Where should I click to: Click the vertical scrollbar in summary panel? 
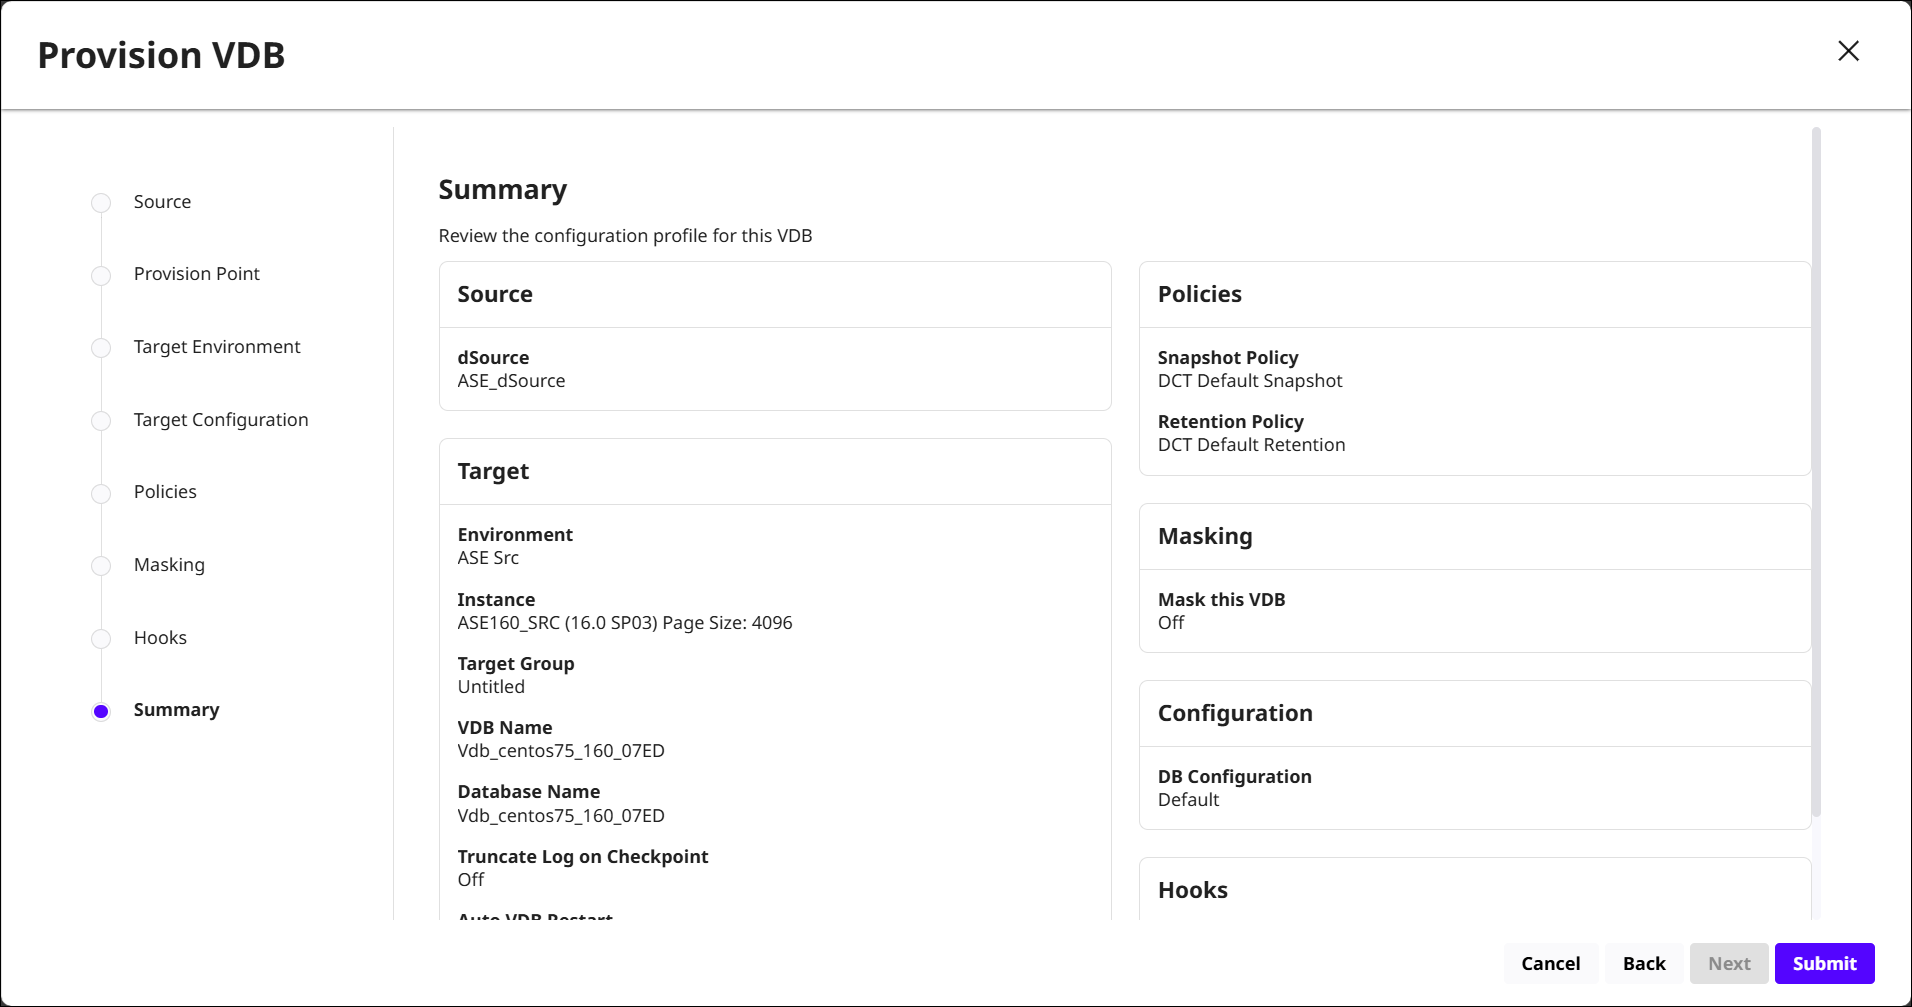click(1816, 470)
